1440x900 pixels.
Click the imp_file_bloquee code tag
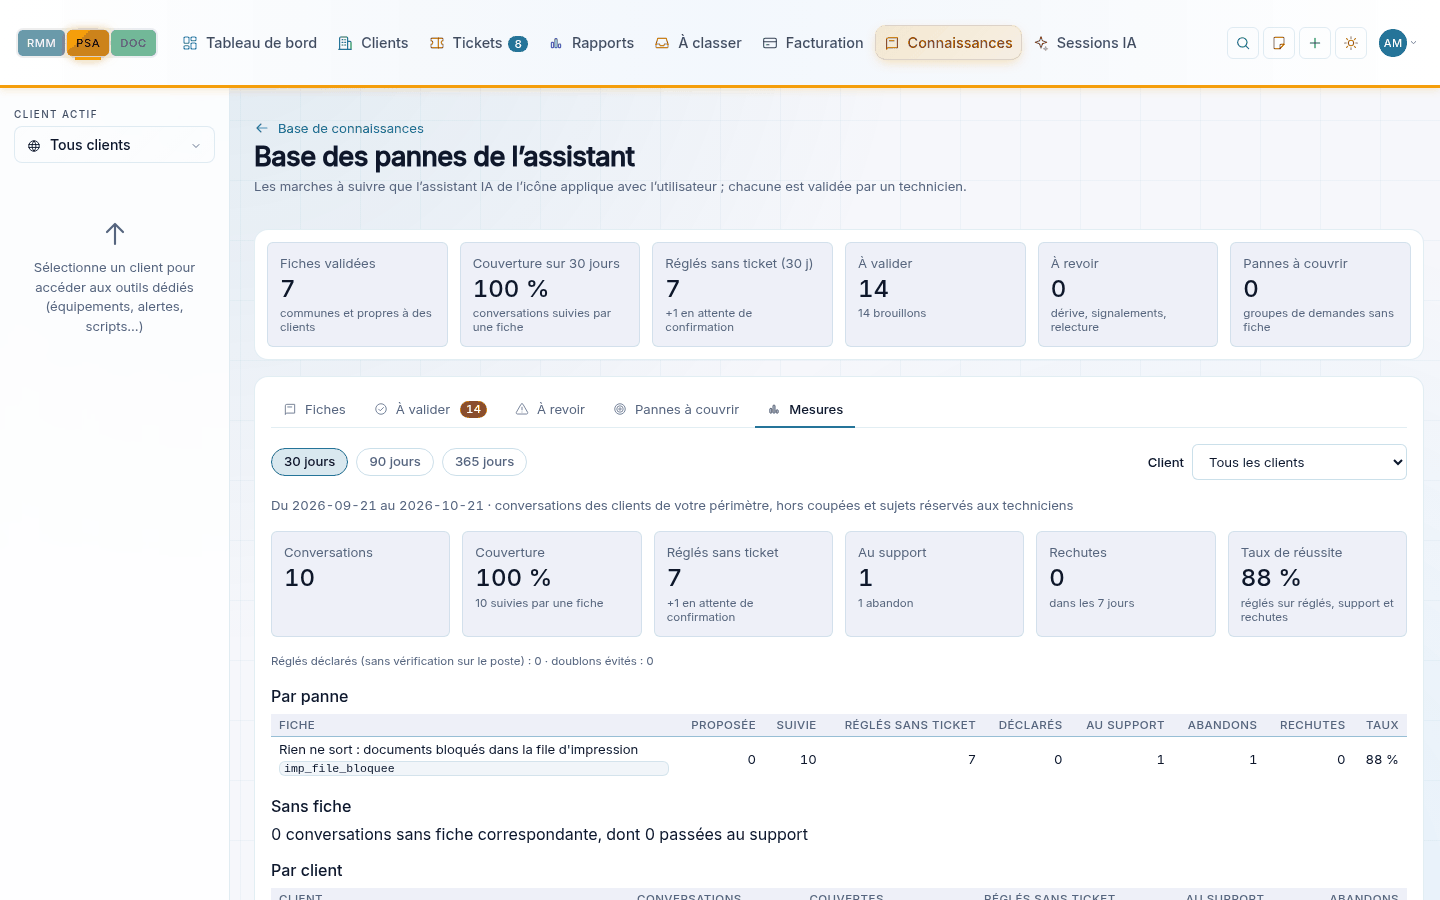click(x=474, y=769)
